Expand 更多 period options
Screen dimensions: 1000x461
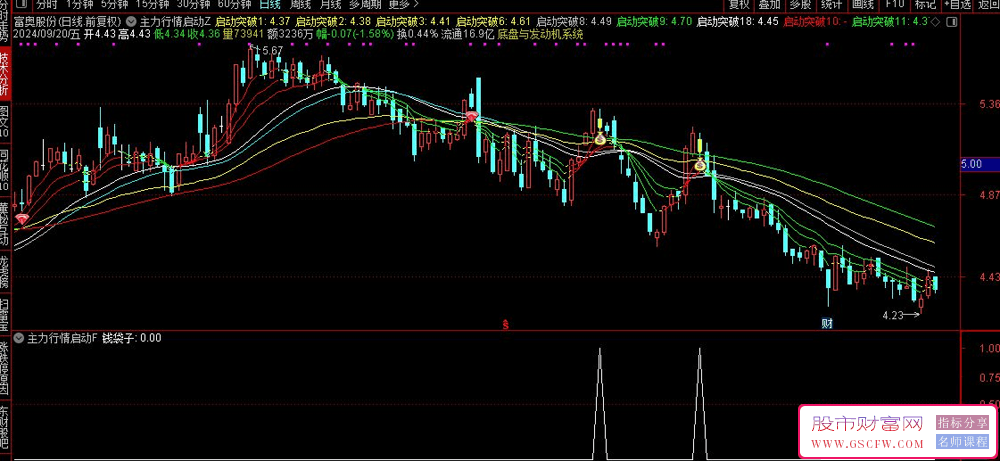tap(403, 3)
